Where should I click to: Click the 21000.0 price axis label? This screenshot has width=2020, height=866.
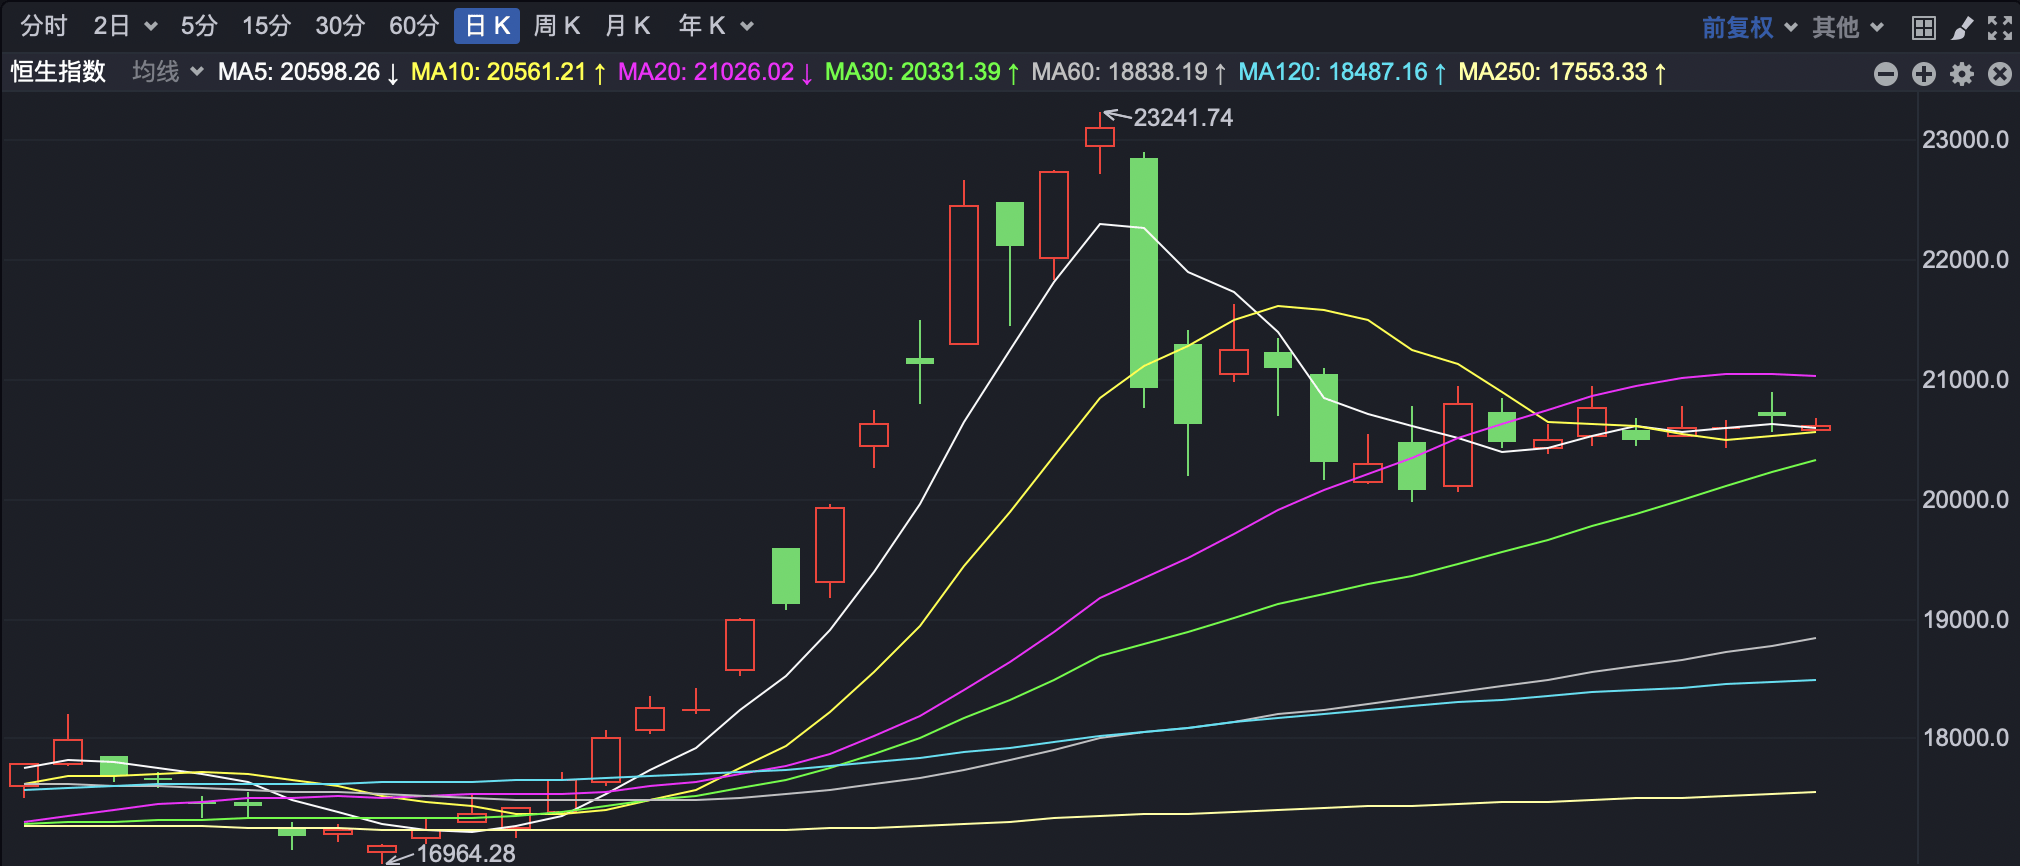click(1965, 380)
